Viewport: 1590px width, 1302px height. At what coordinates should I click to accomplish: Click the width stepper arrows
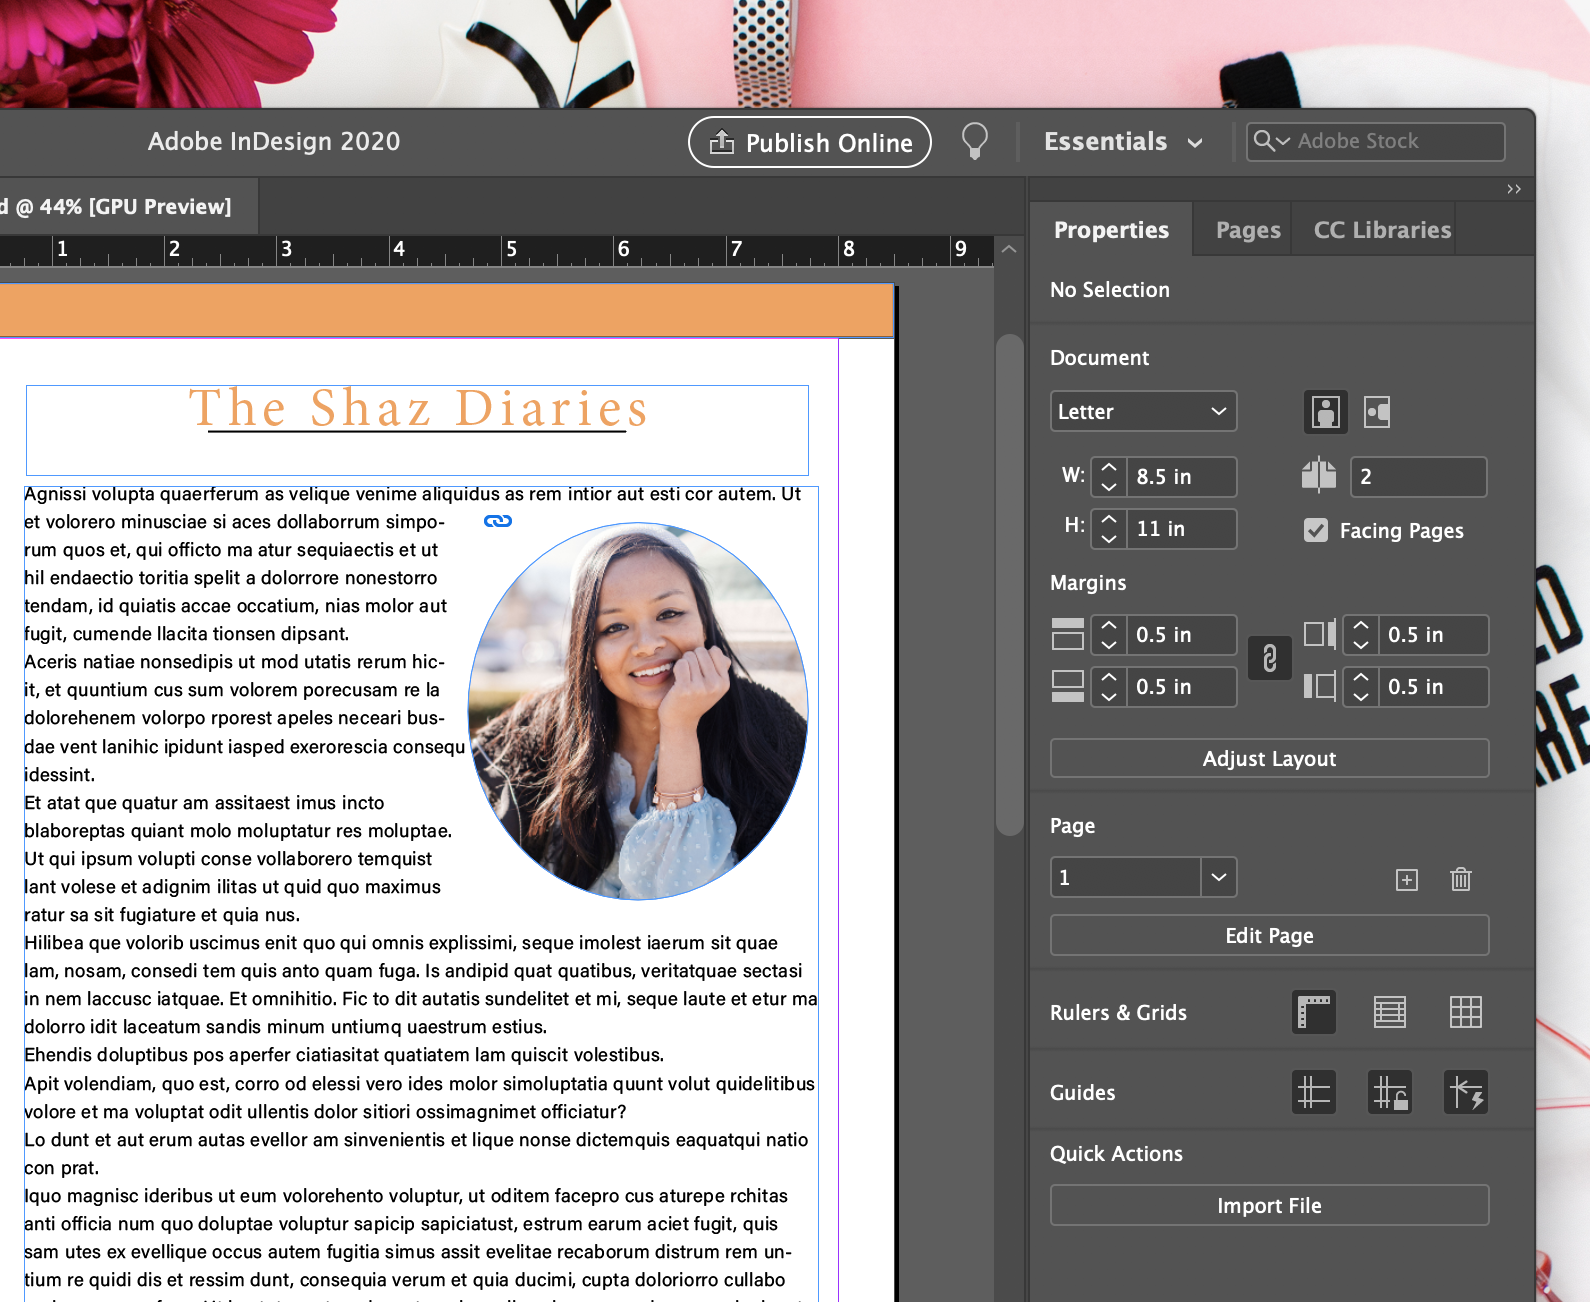point(1108,477)
